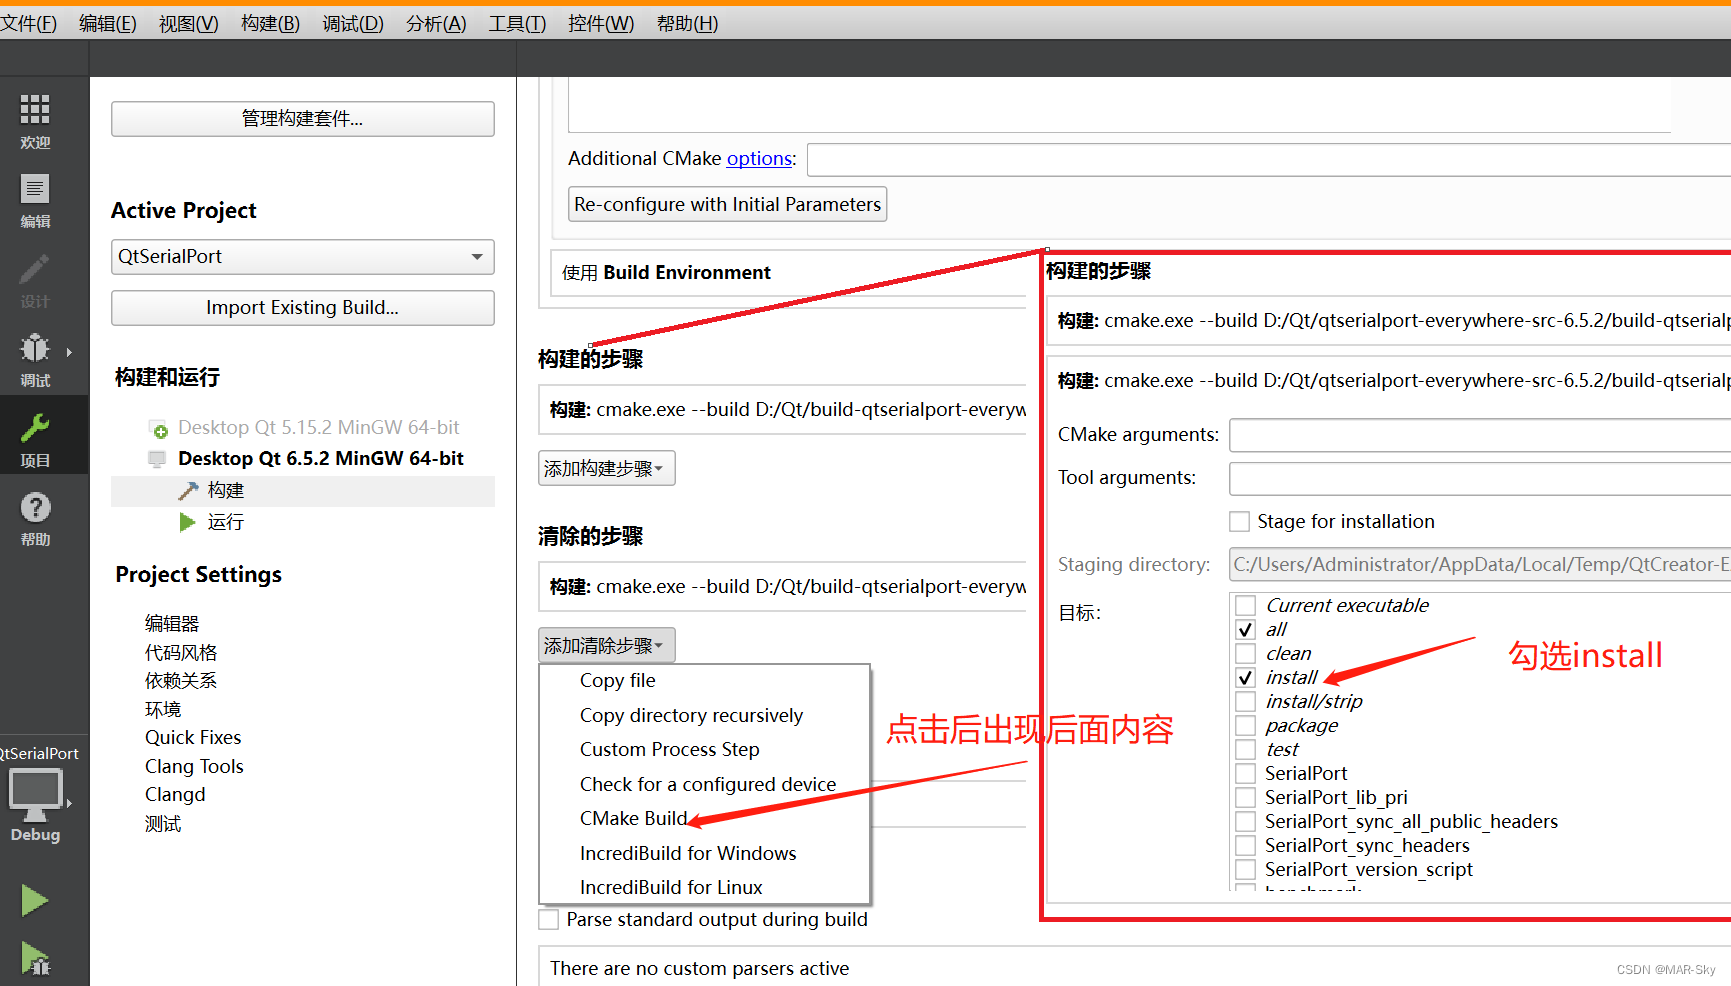The image size is (1731, 986).
Task: Check the install/strip target
Action: 1245,701
